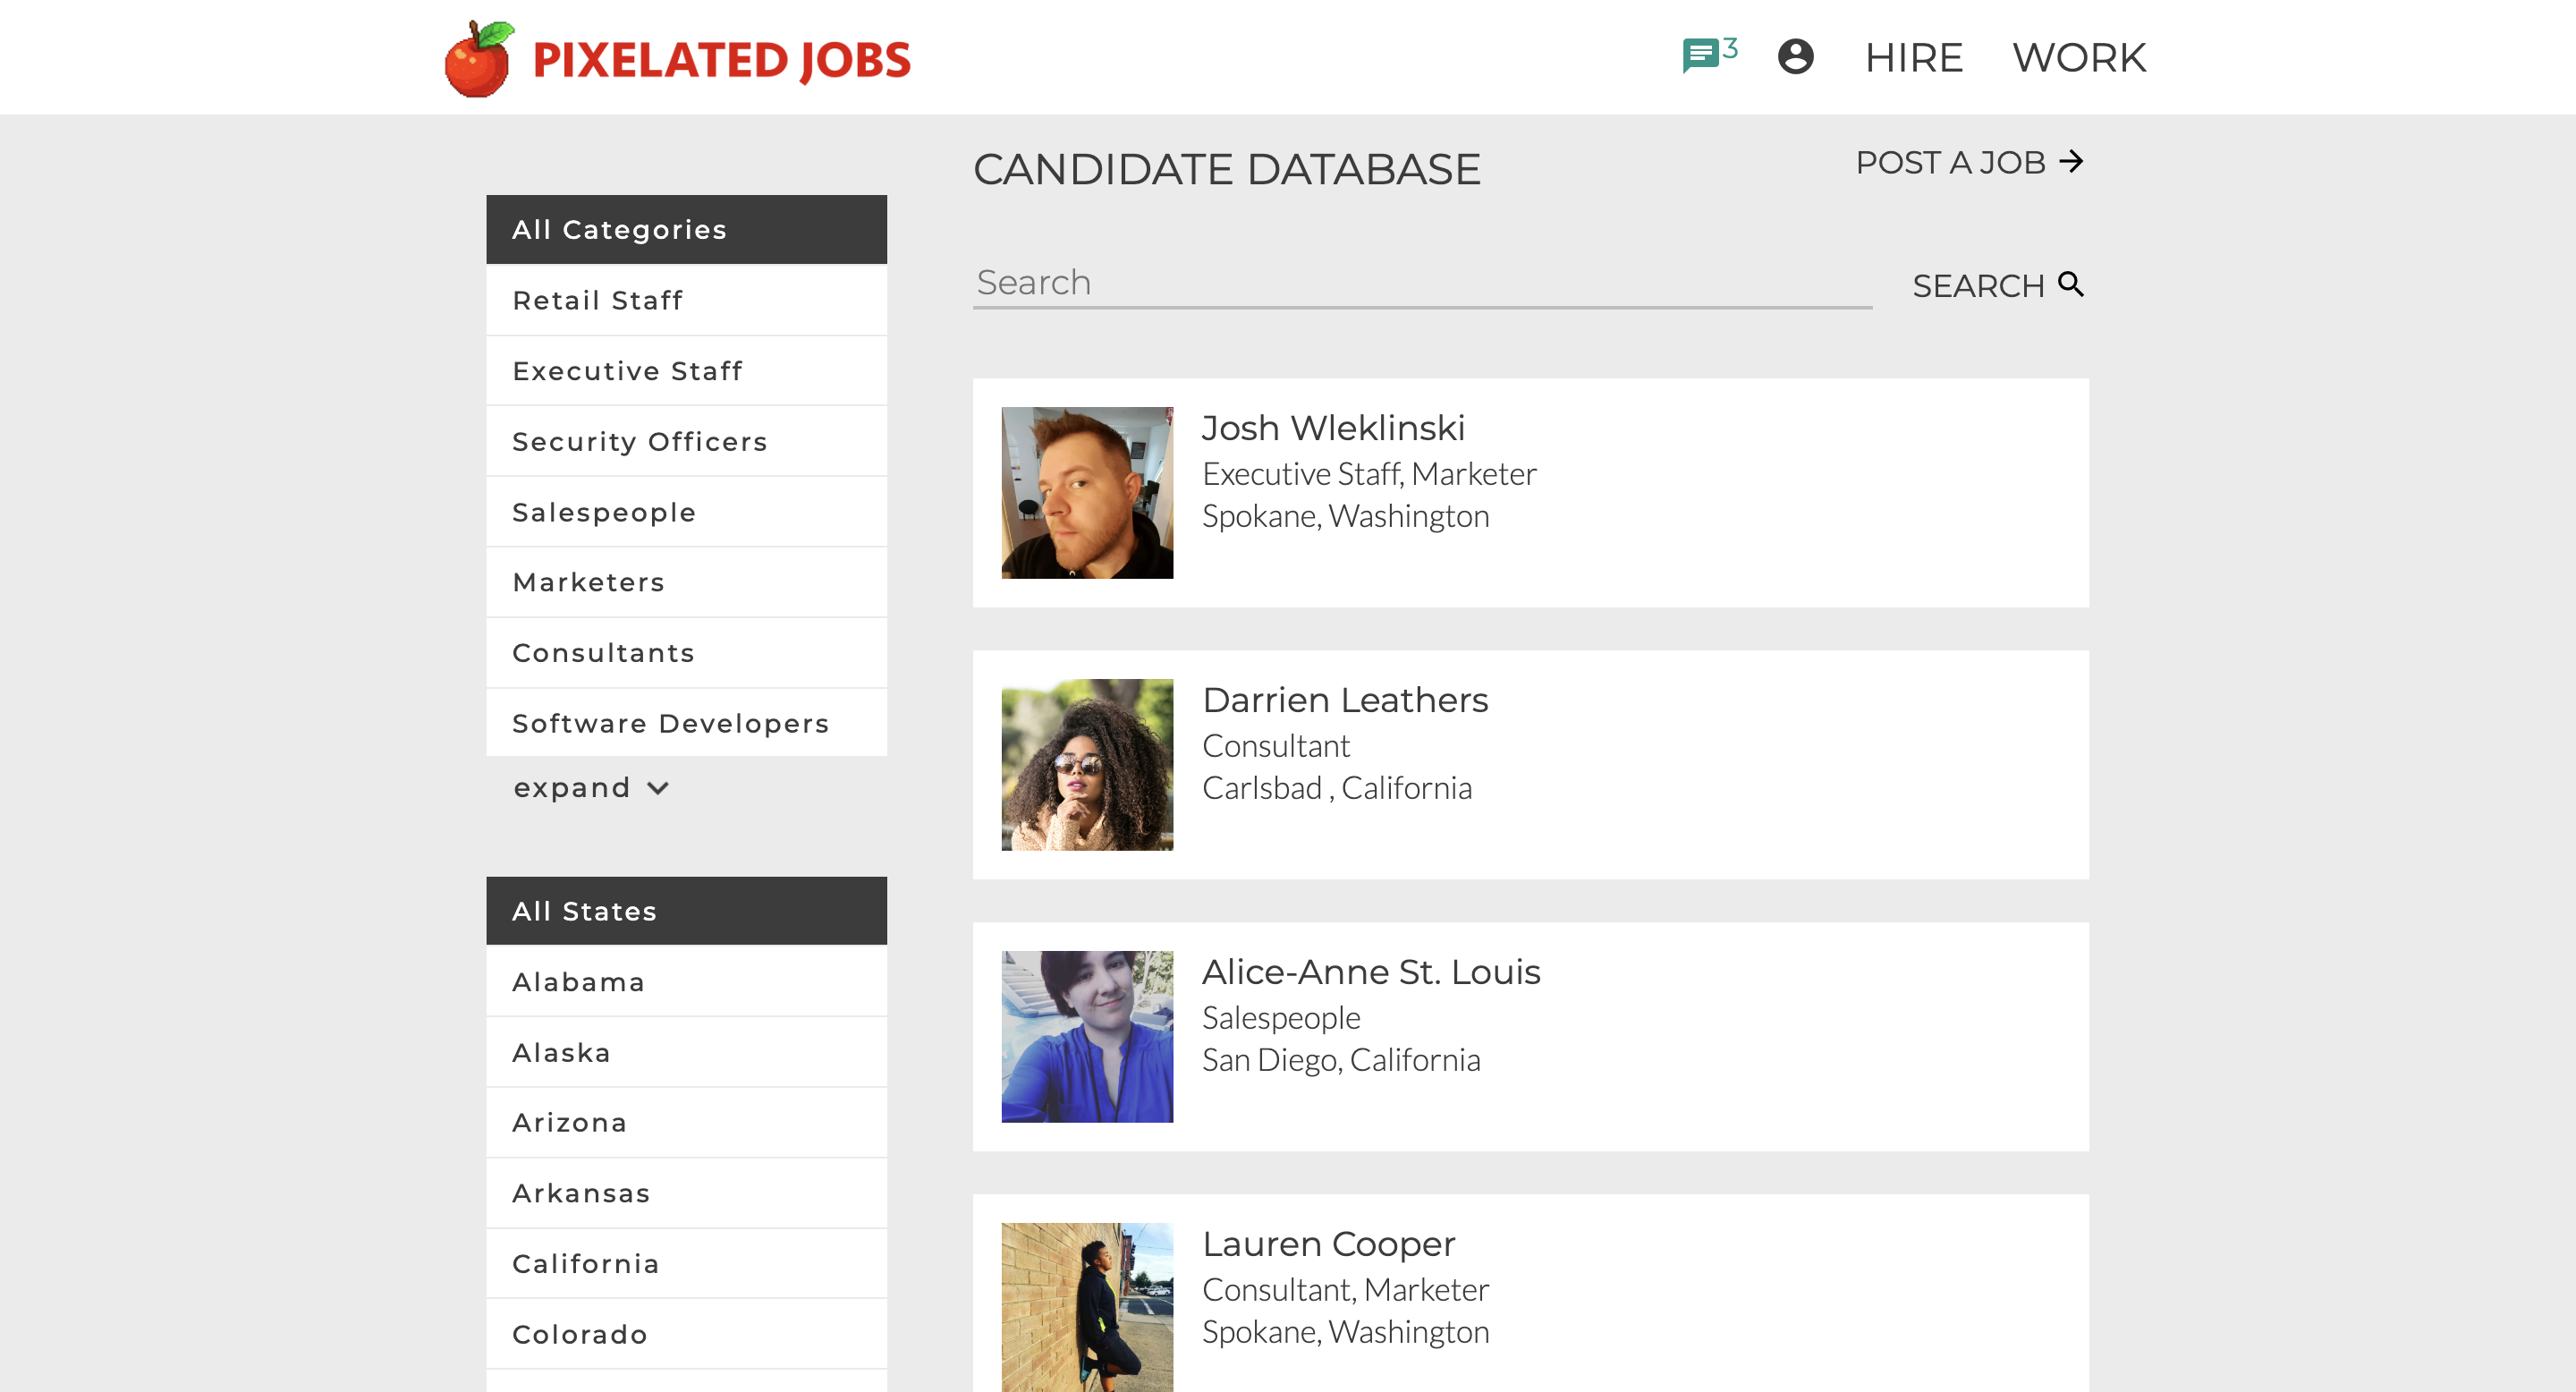Screen dimensions: 2576x1392
Task: Open the WORK menu
Action: [2078, 58]
